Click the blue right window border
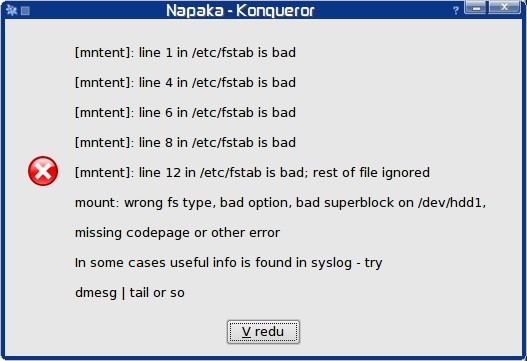Screen dimensions: 527x361 point(524,188)
